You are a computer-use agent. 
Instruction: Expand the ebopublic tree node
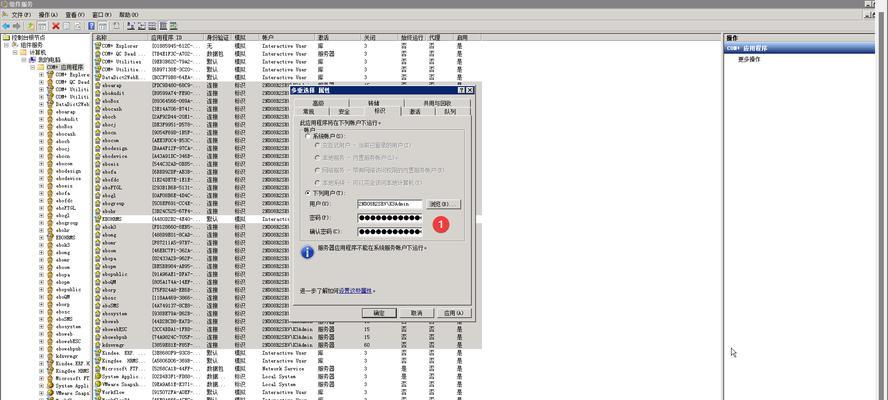(41, 289)
